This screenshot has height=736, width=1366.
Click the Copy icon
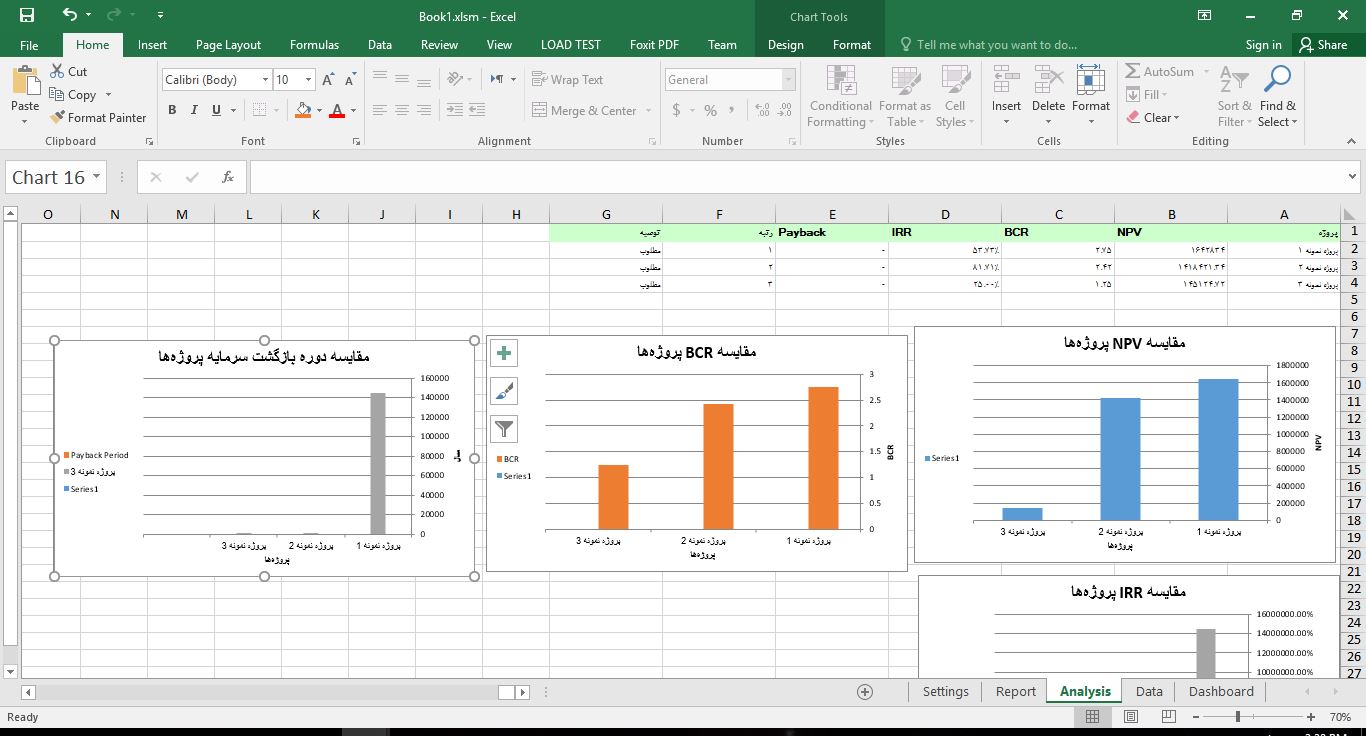coord(56,94)
